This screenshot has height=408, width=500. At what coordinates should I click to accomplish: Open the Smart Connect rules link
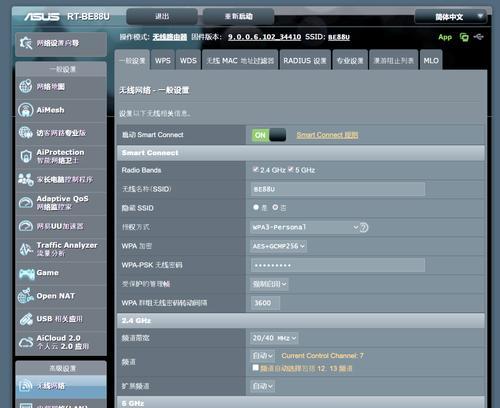[x=327, y=135]
